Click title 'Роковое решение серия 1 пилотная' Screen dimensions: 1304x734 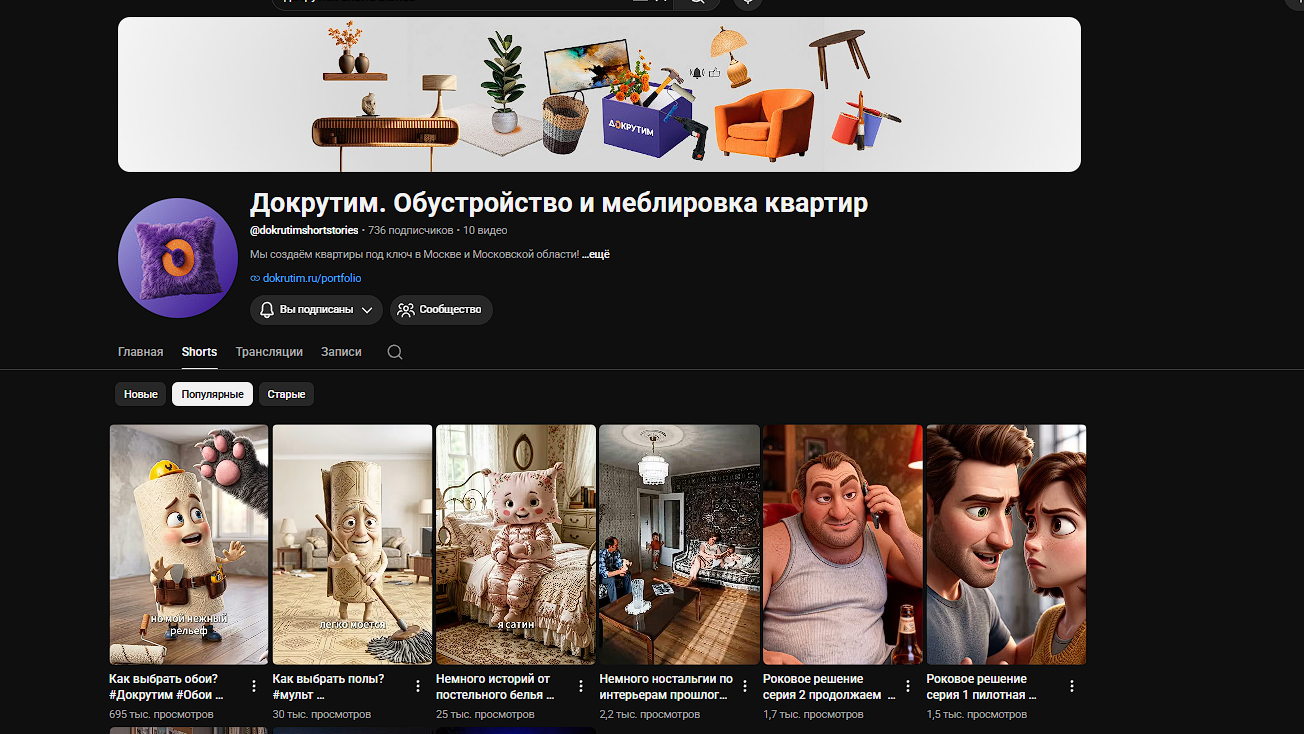pyautogui.click(x=984, y=687)
